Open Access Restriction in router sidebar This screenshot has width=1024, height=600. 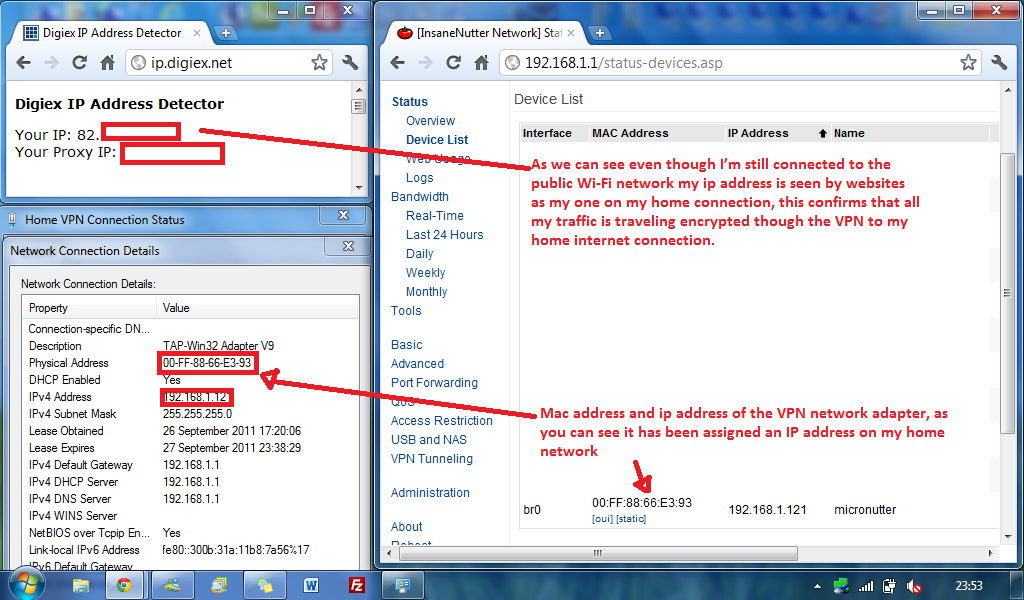click(441, 420)
